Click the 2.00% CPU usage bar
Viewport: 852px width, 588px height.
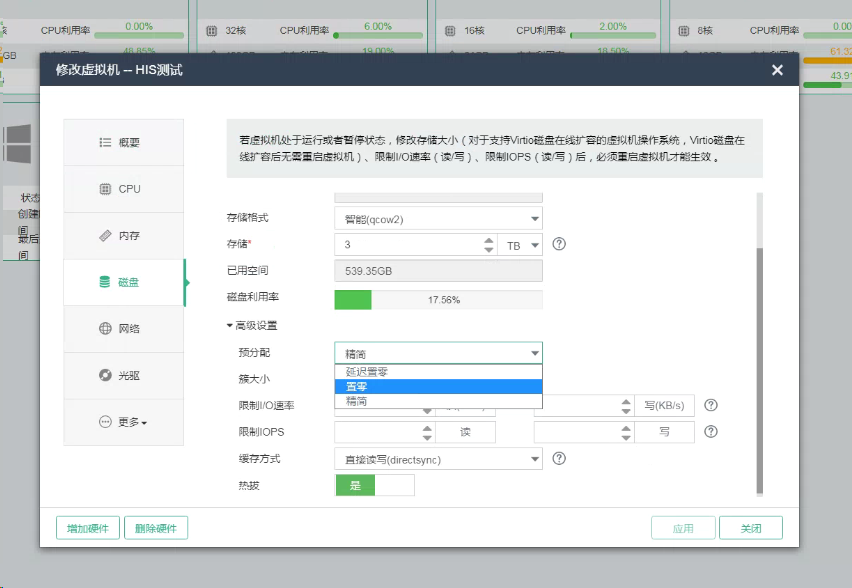coord(613,35)
